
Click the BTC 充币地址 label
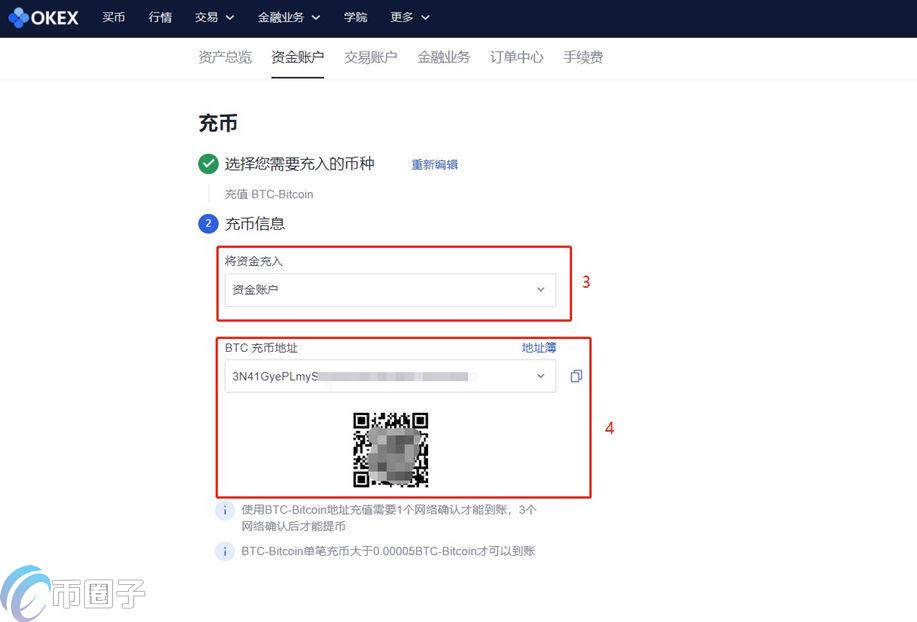click(x=261, y=348)
